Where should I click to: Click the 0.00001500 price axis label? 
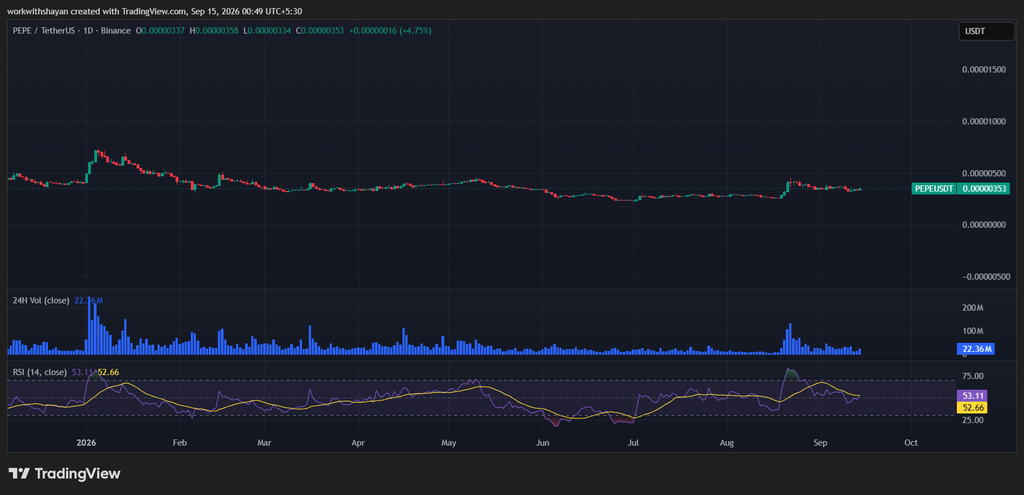point(984,70)
